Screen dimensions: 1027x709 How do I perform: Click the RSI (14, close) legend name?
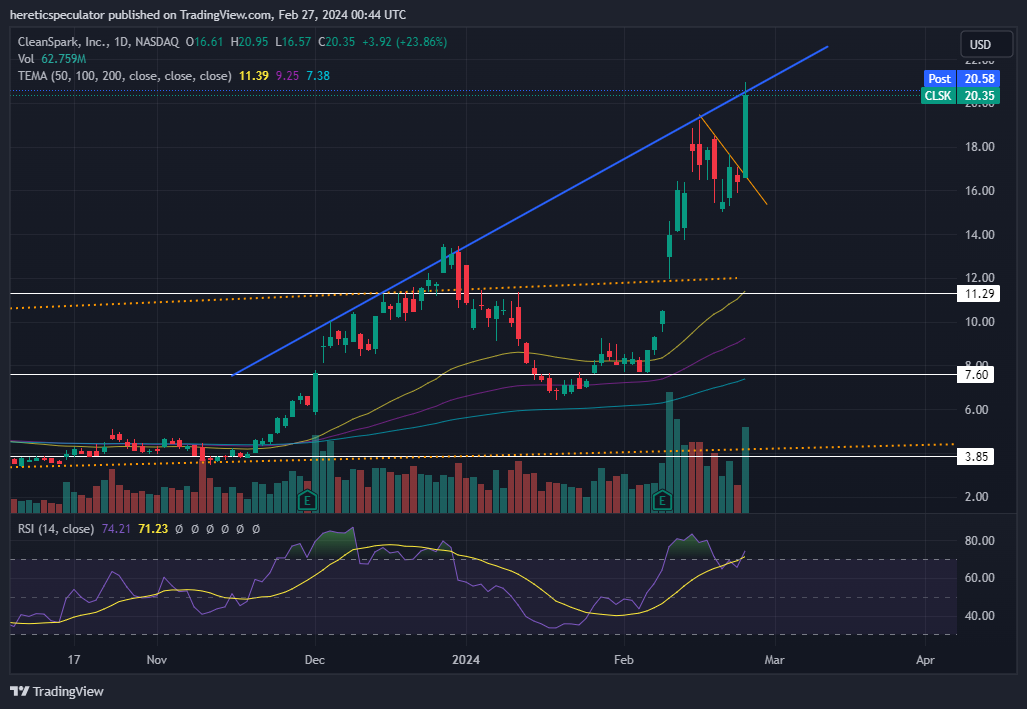pyautogui.click(x=56, y=529)
